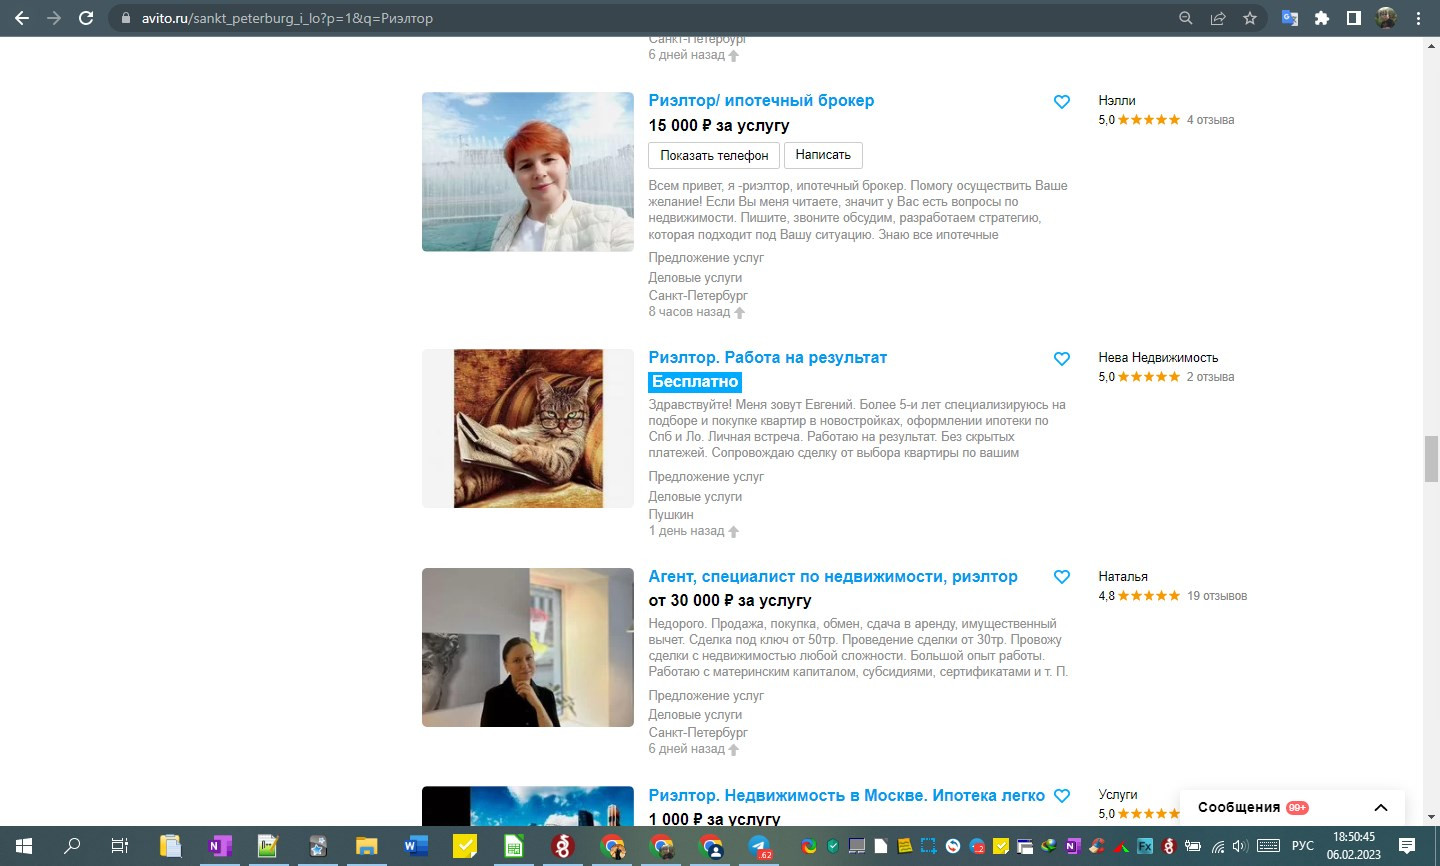1440x866 pixels.
Task: Favorite the 'Недвижимость в Москве' listing
Action: click(x=1062, y=796)
